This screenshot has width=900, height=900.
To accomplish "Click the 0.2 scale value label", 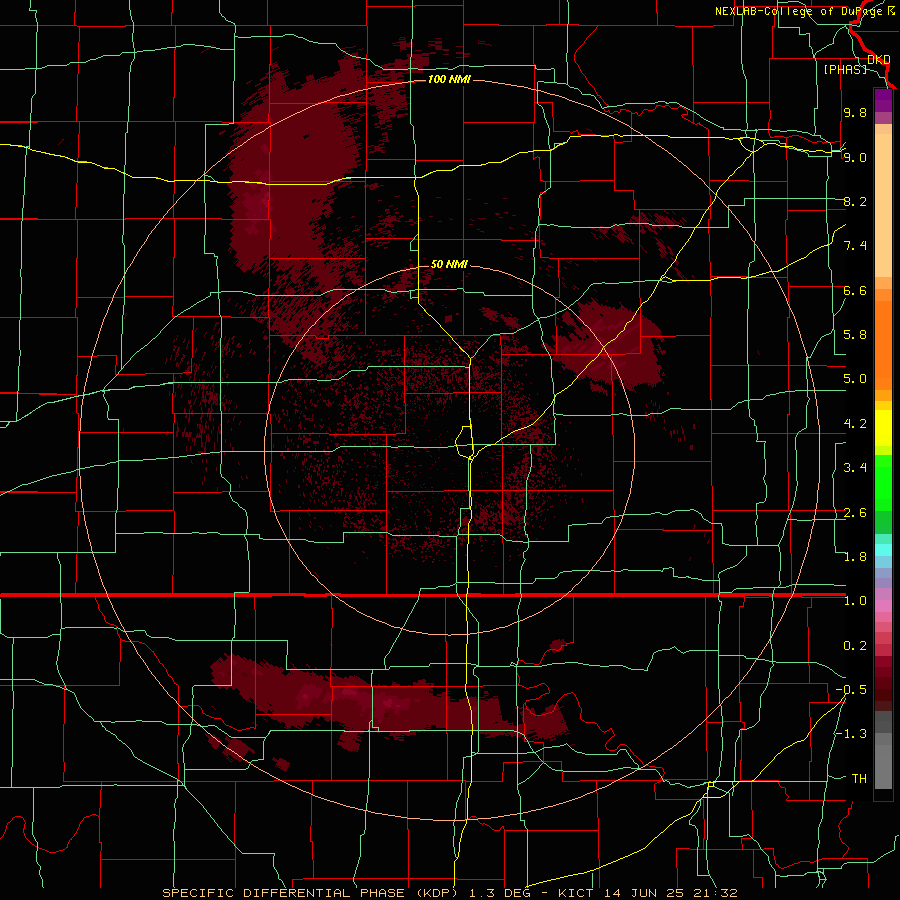I will point(855,646).
